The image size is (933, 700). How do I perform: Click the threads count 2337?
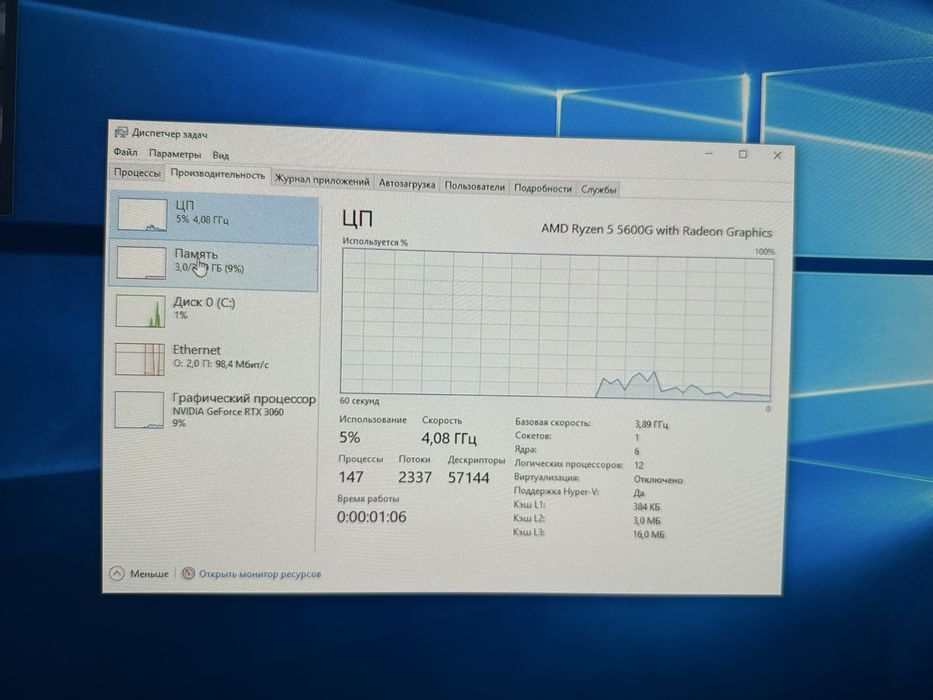(415, 477)
